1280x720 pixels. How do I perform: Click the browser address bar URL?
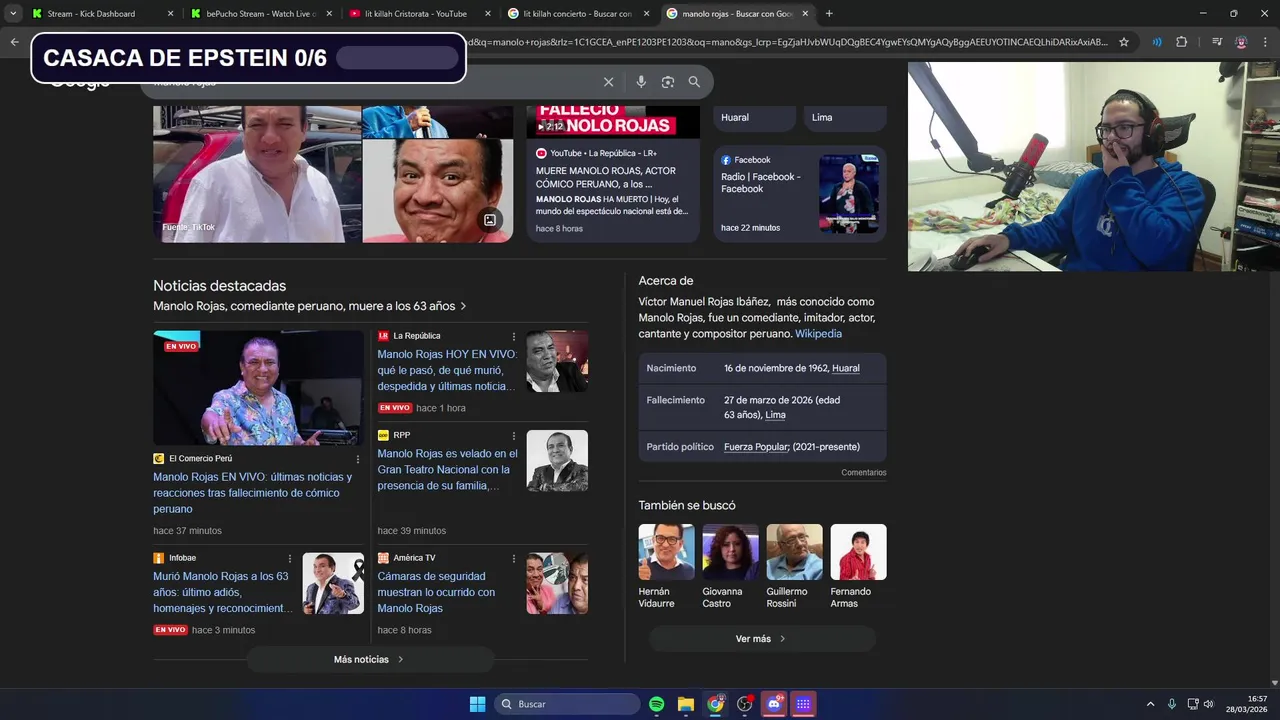[787, 42]
